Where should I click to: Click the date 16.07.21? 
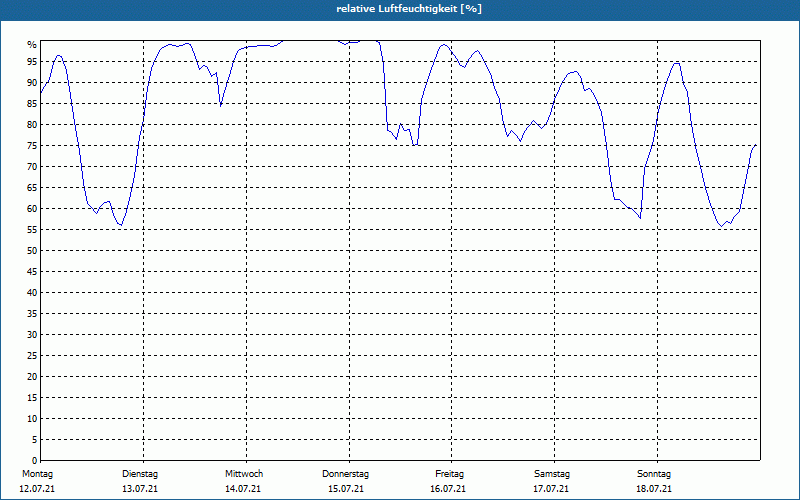coord(448,489)
